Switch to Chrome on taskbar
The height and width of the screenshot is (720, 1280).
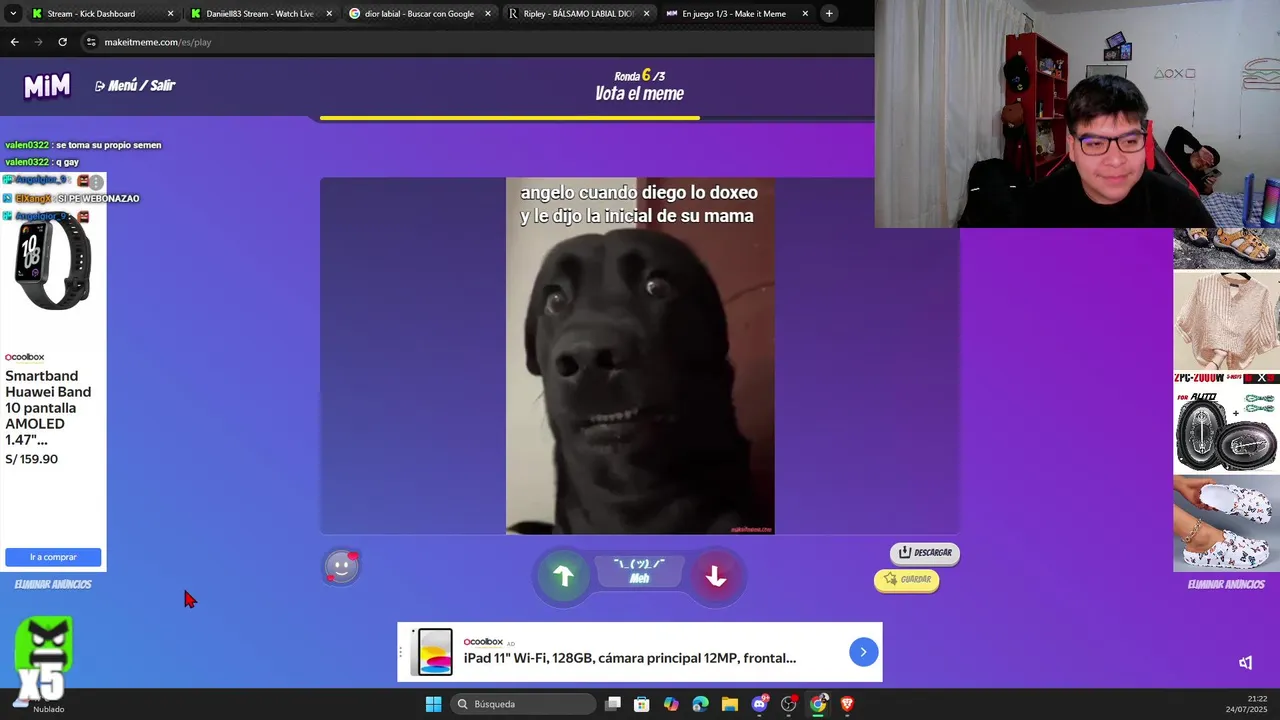pyautogui.click(x=818, y=704)
